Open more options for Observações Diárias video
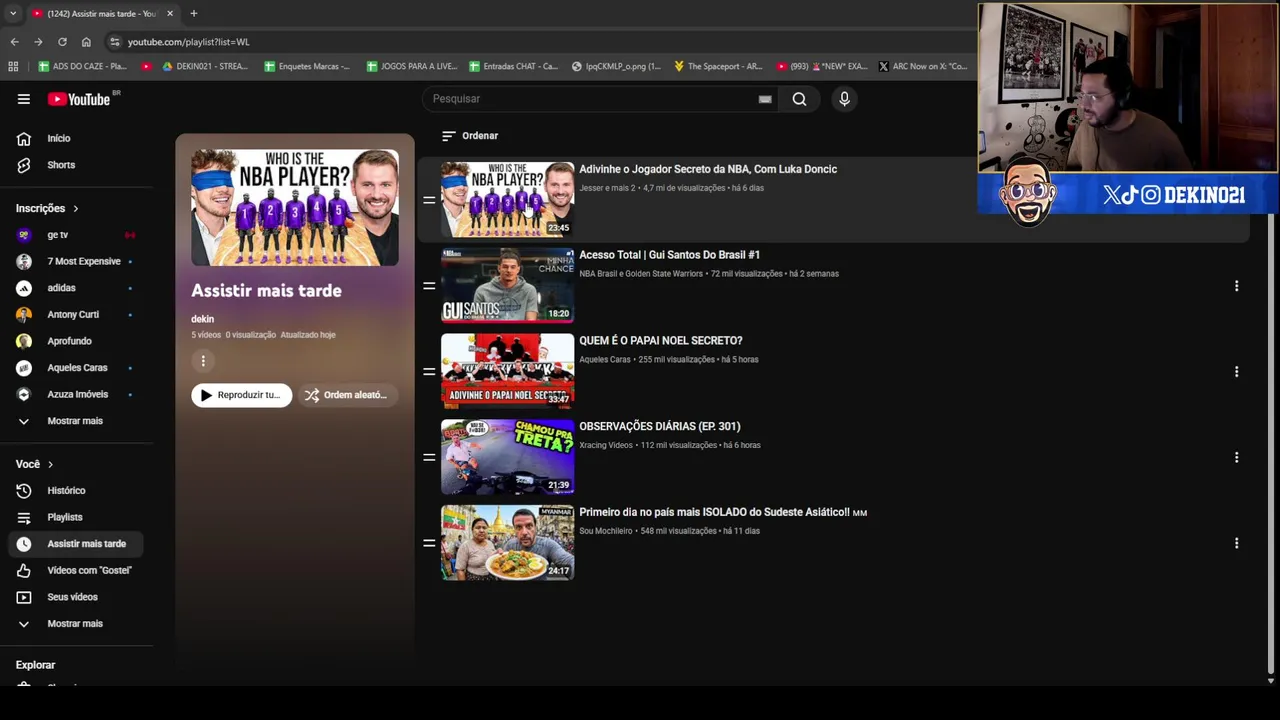Viewport: 1280px width, 720px height. (x=1236, y=457)
